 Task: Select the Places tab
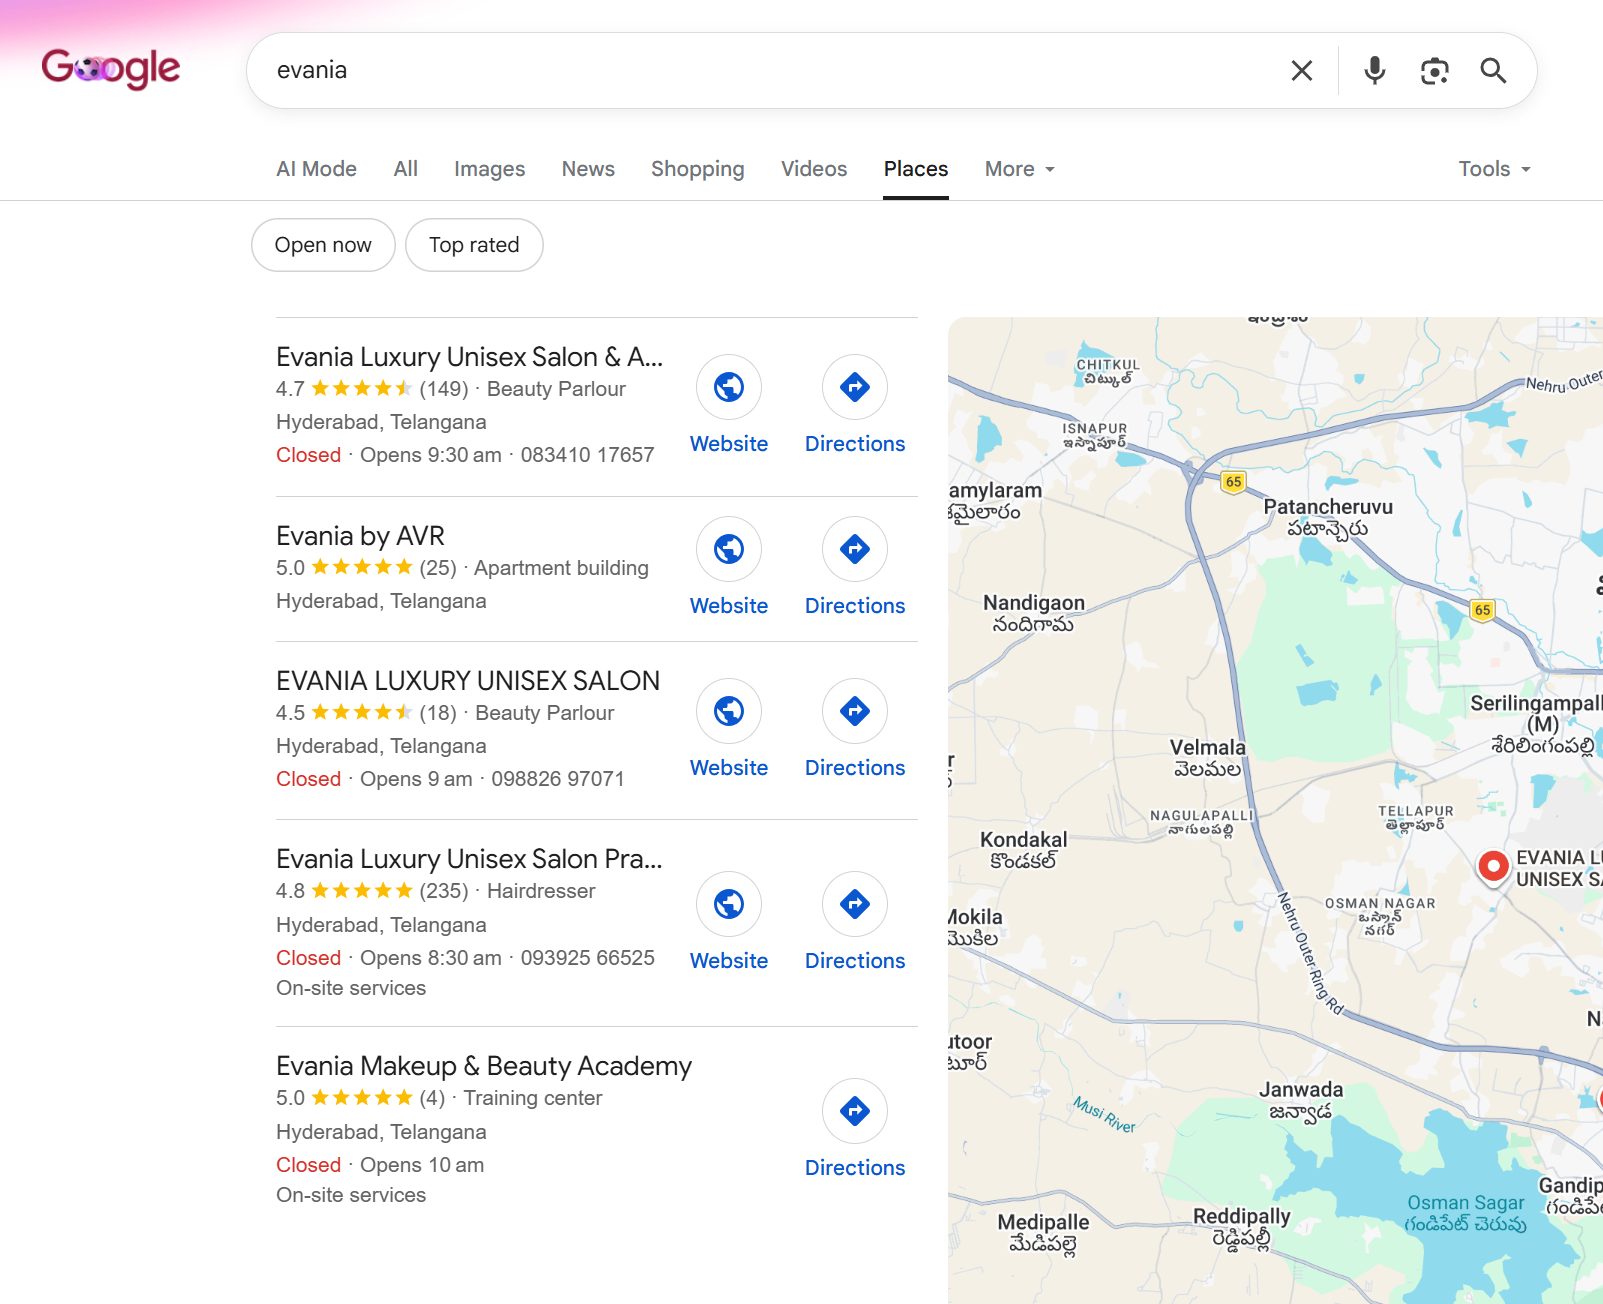(915, 169)
